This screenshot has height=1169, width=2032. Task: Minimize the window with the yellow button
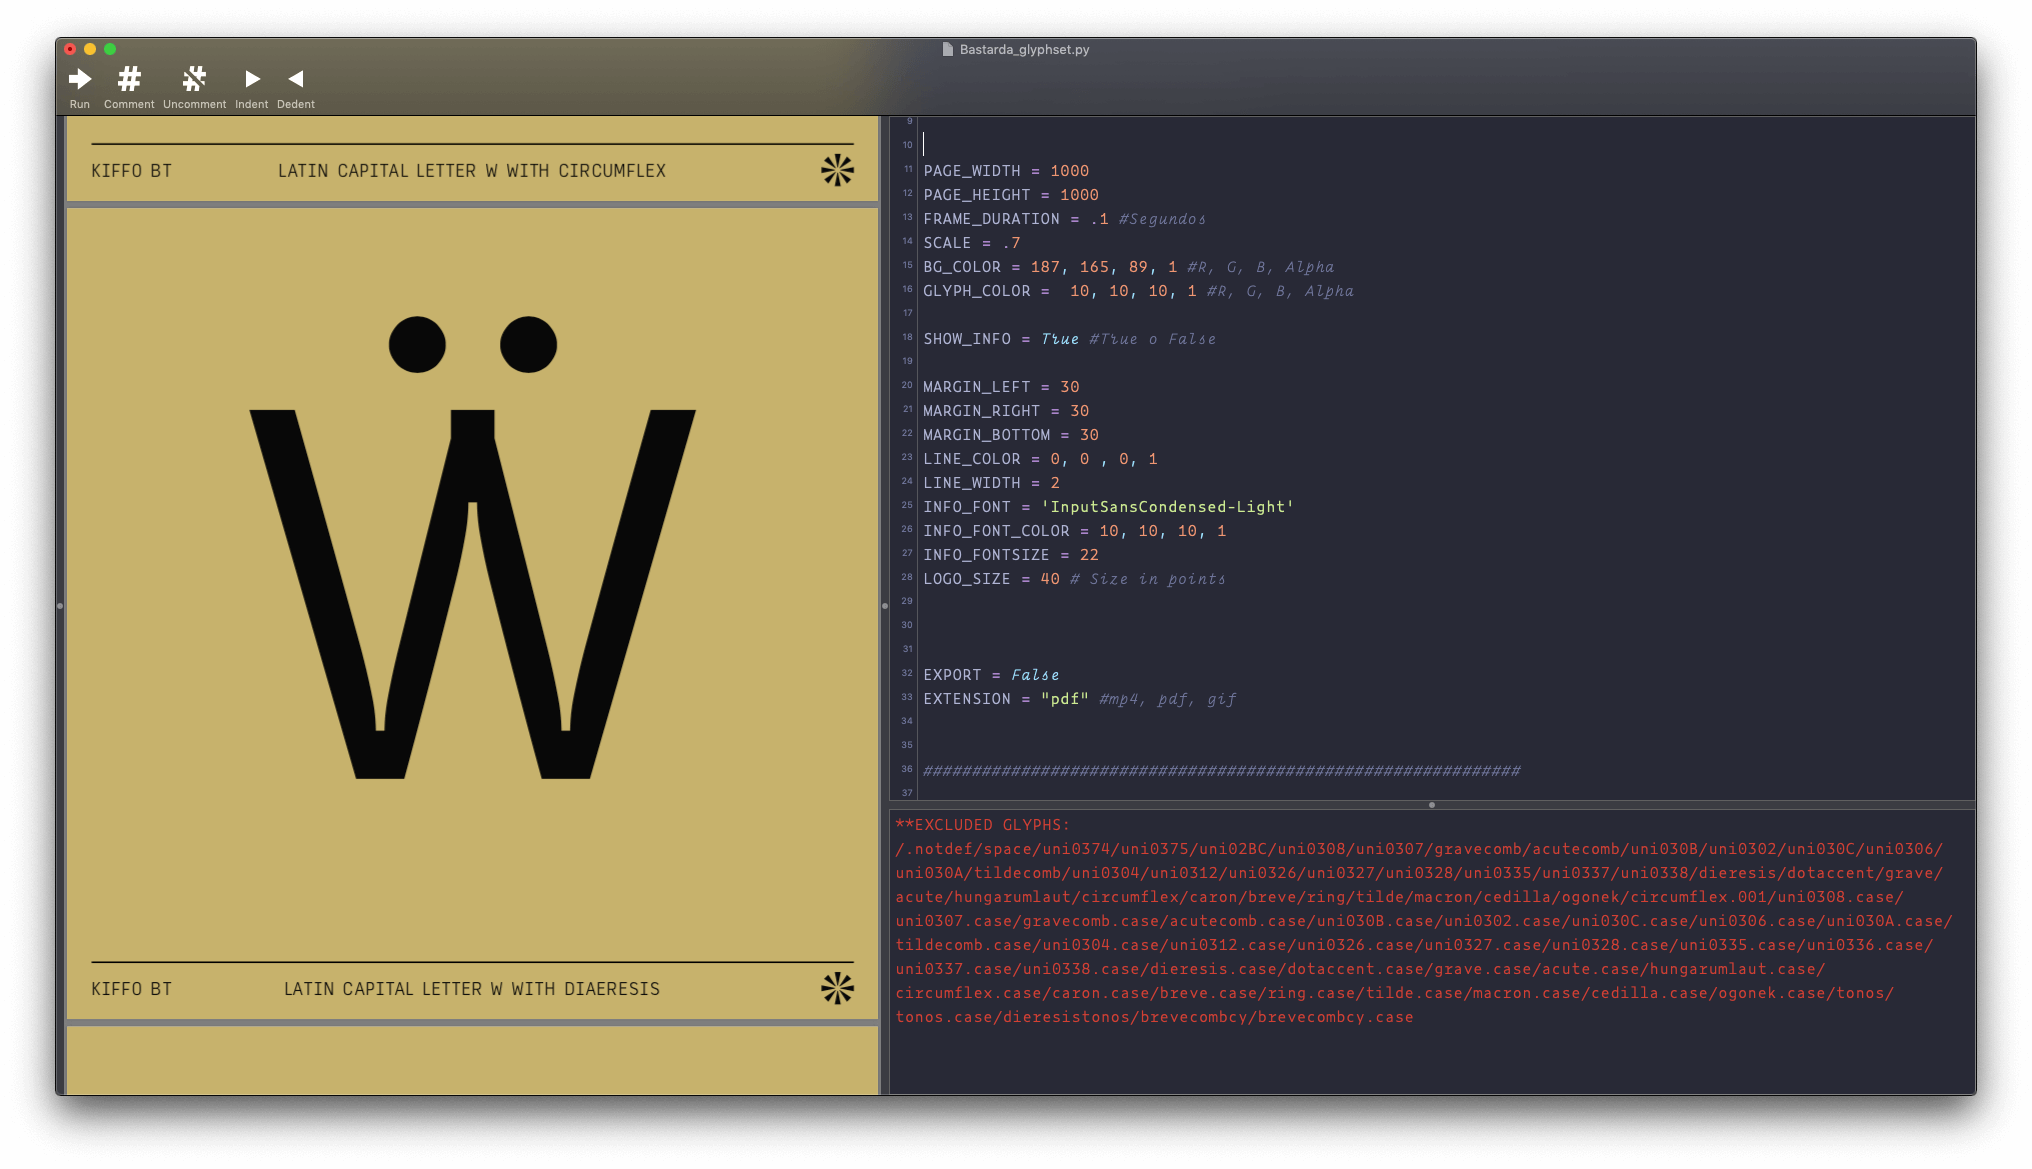90,49
